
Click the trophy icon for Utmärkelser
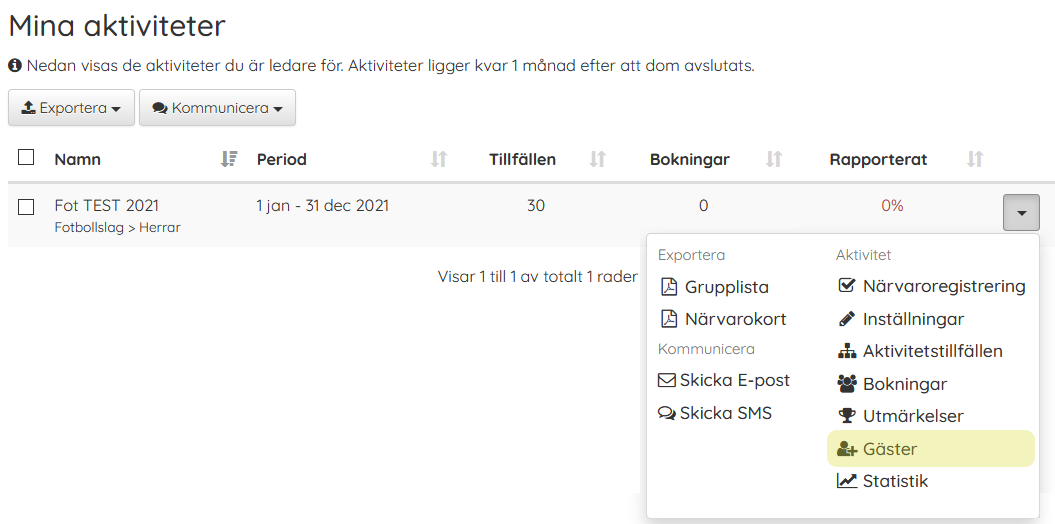pyautogui.click(x=847, y=416)
